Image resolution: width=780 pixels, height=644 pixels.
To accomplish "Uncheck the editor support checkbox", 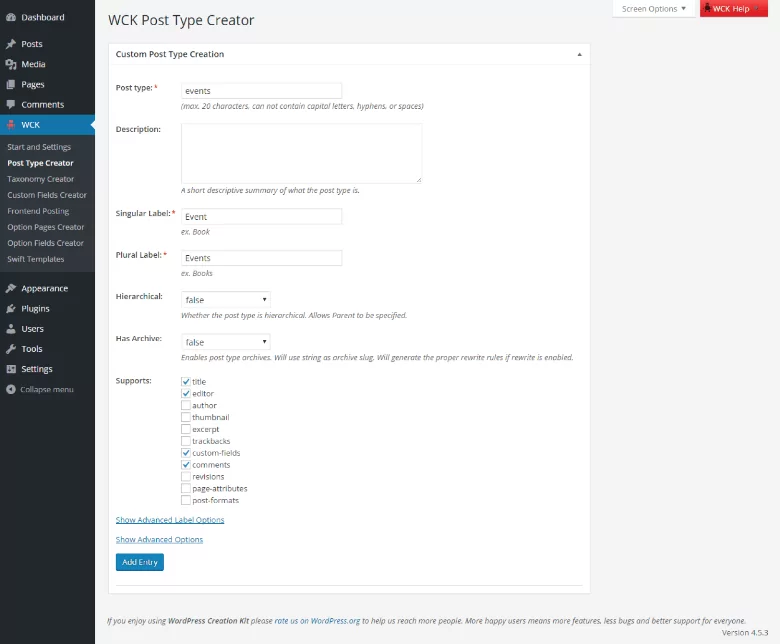I will click(x=186, y=393).
